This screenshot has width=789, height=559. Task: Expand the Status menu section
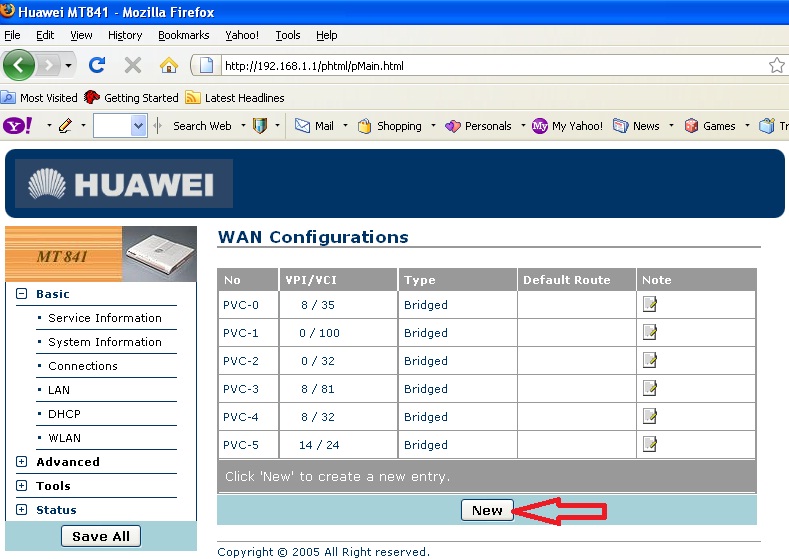coord(22,510)
